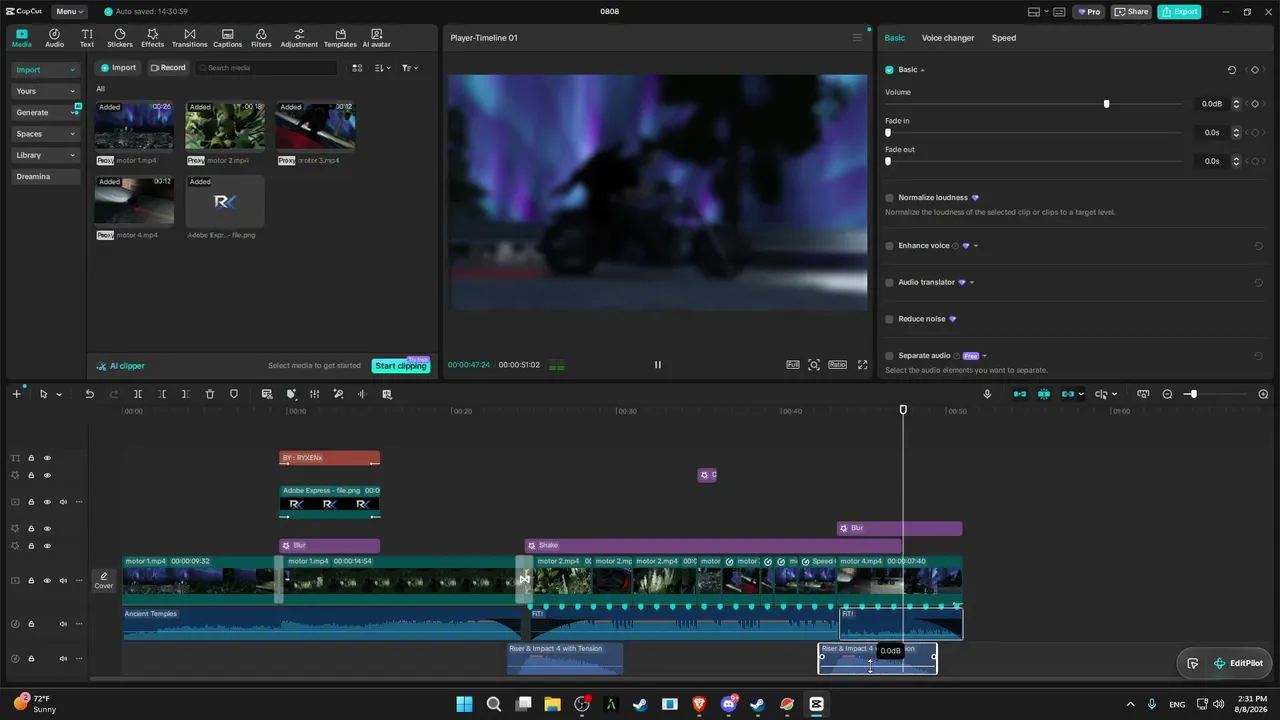
Task: Click the Windows Start button
Action: pos(464,704)
